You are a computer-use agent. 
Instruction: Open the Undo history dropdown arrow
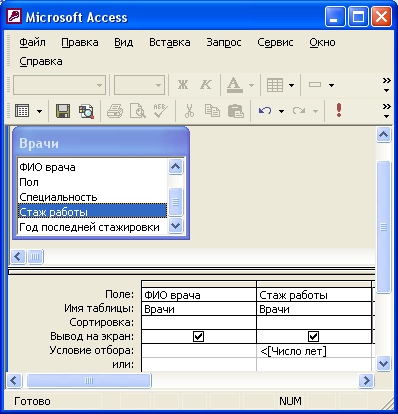click(281, 111)
